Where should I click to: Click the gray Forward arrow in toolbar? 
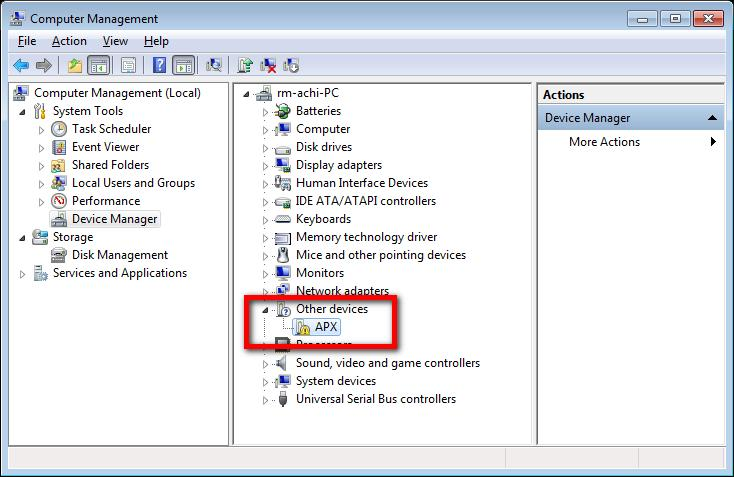pyautogui.click(x=44, y=65)
